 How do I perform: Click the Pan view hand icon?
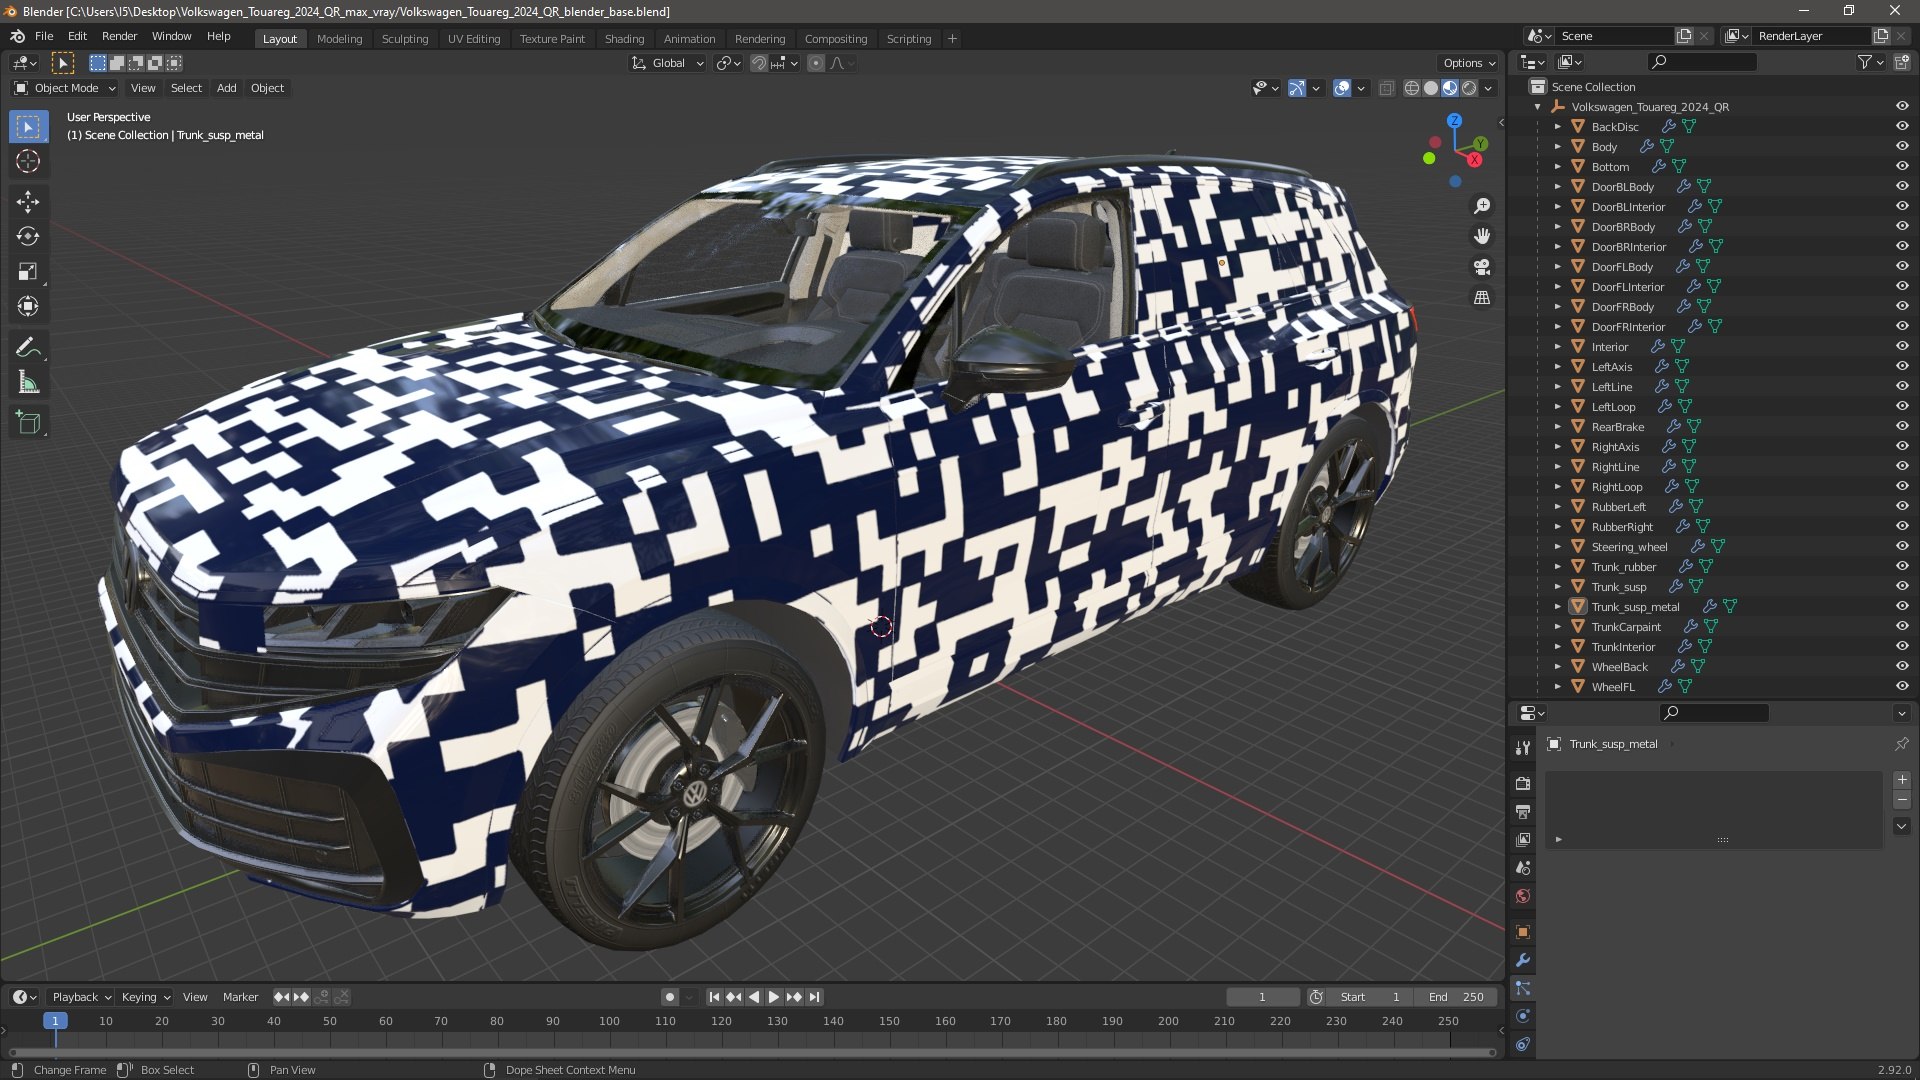coord(1482,236)
